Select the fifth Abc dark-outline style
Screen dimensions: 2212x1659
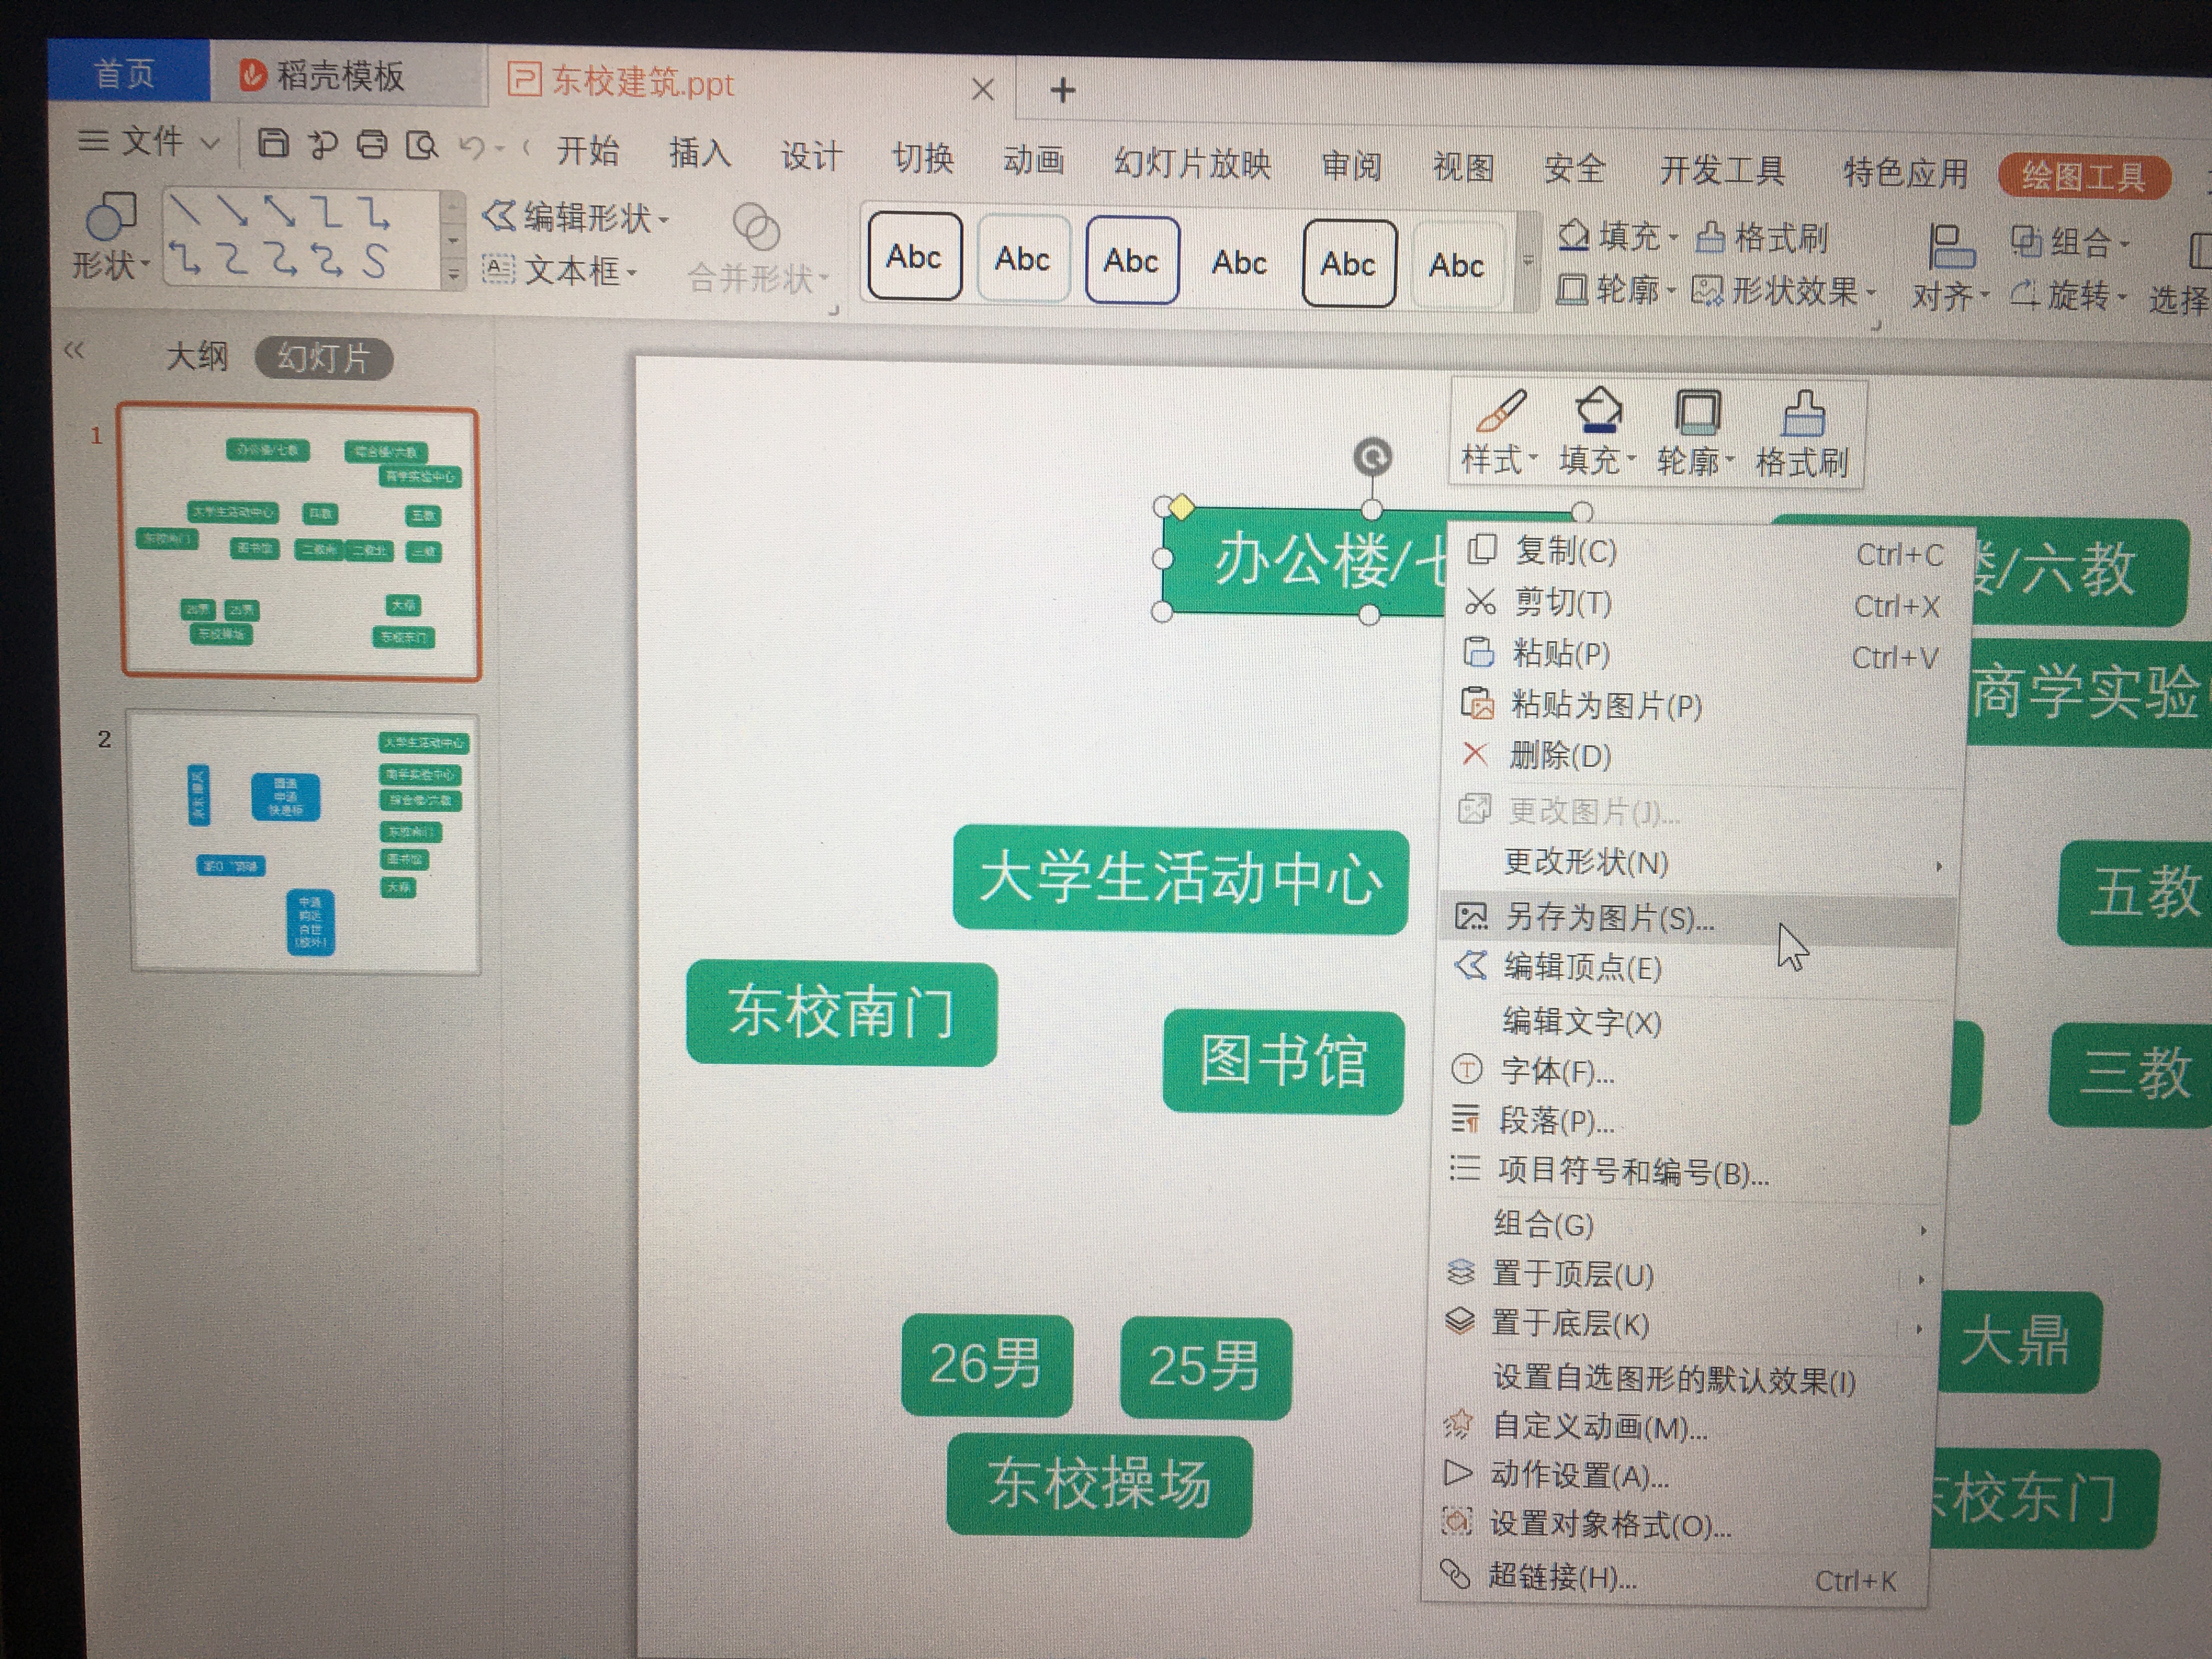tap(1348, 264)
